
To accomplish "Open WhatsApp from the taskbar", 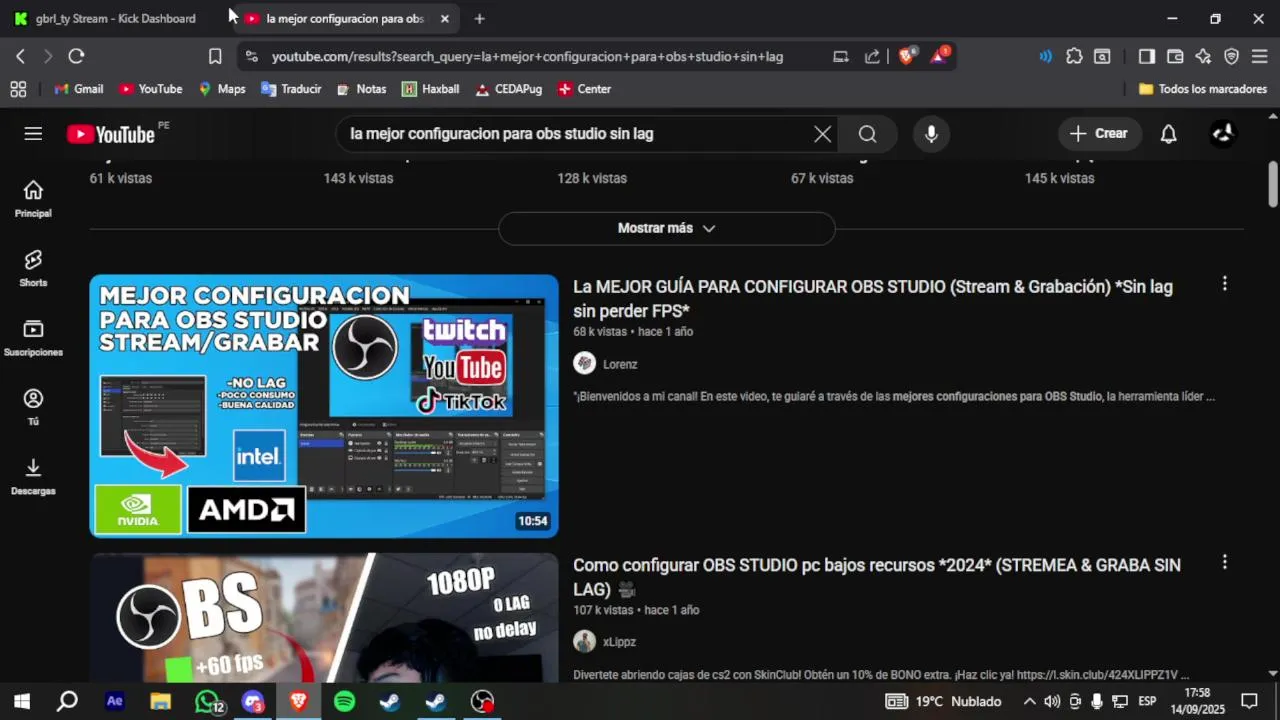I will [207, 701].
